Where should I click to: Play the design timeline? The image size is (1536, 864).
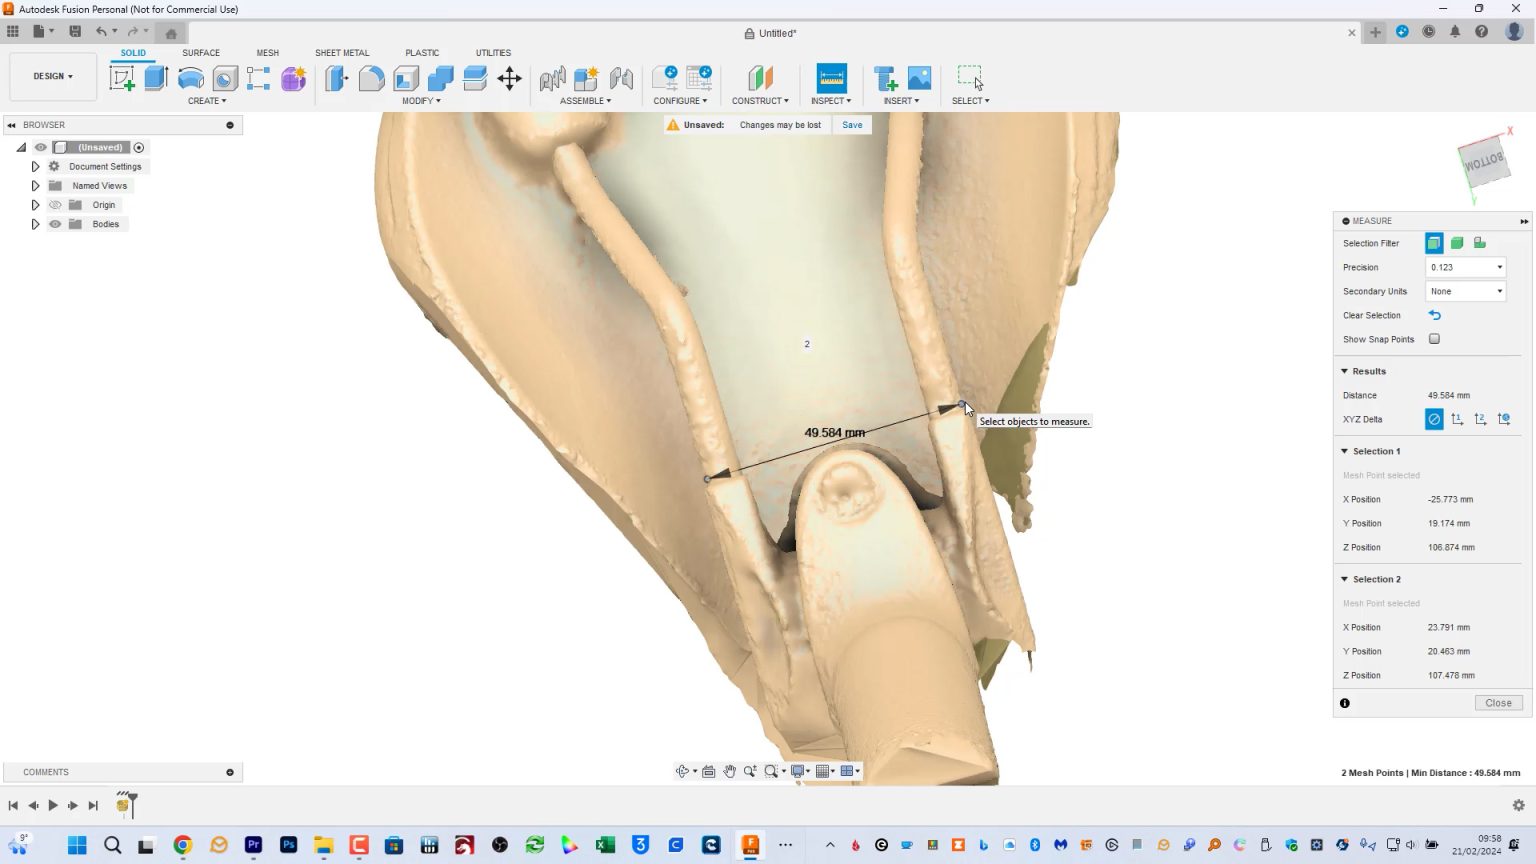pos(53,805)
